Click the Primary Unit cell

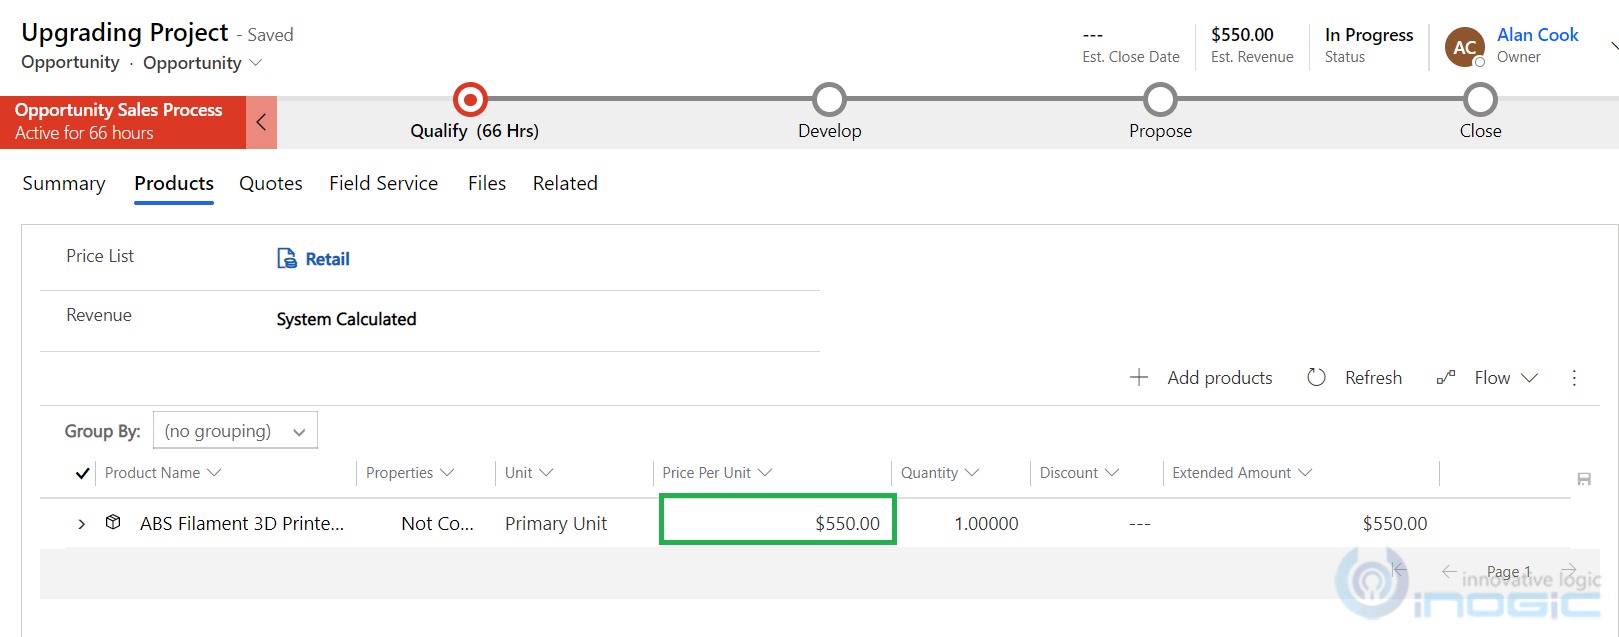tap(556, 524)
